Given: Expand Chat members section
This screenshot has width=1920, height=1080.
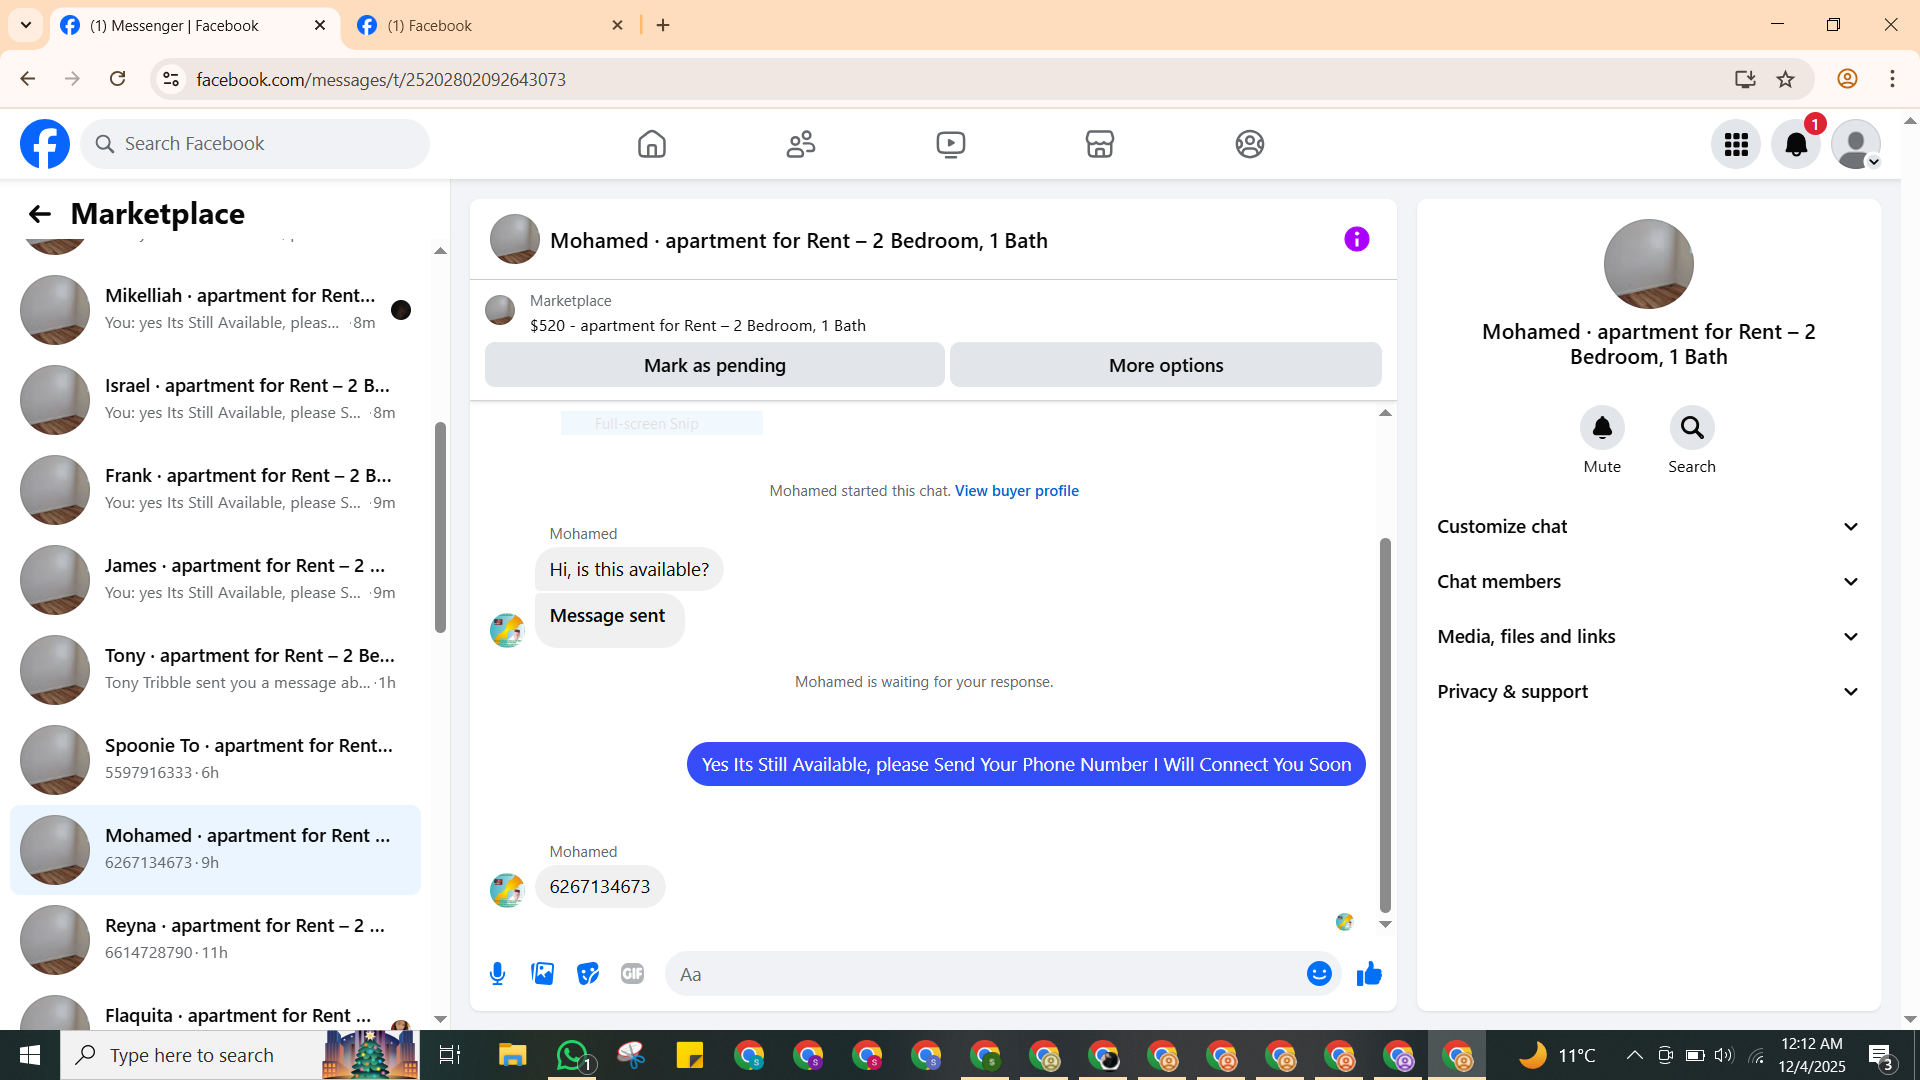Looking at the screenshot, I should pos(1648,582).
